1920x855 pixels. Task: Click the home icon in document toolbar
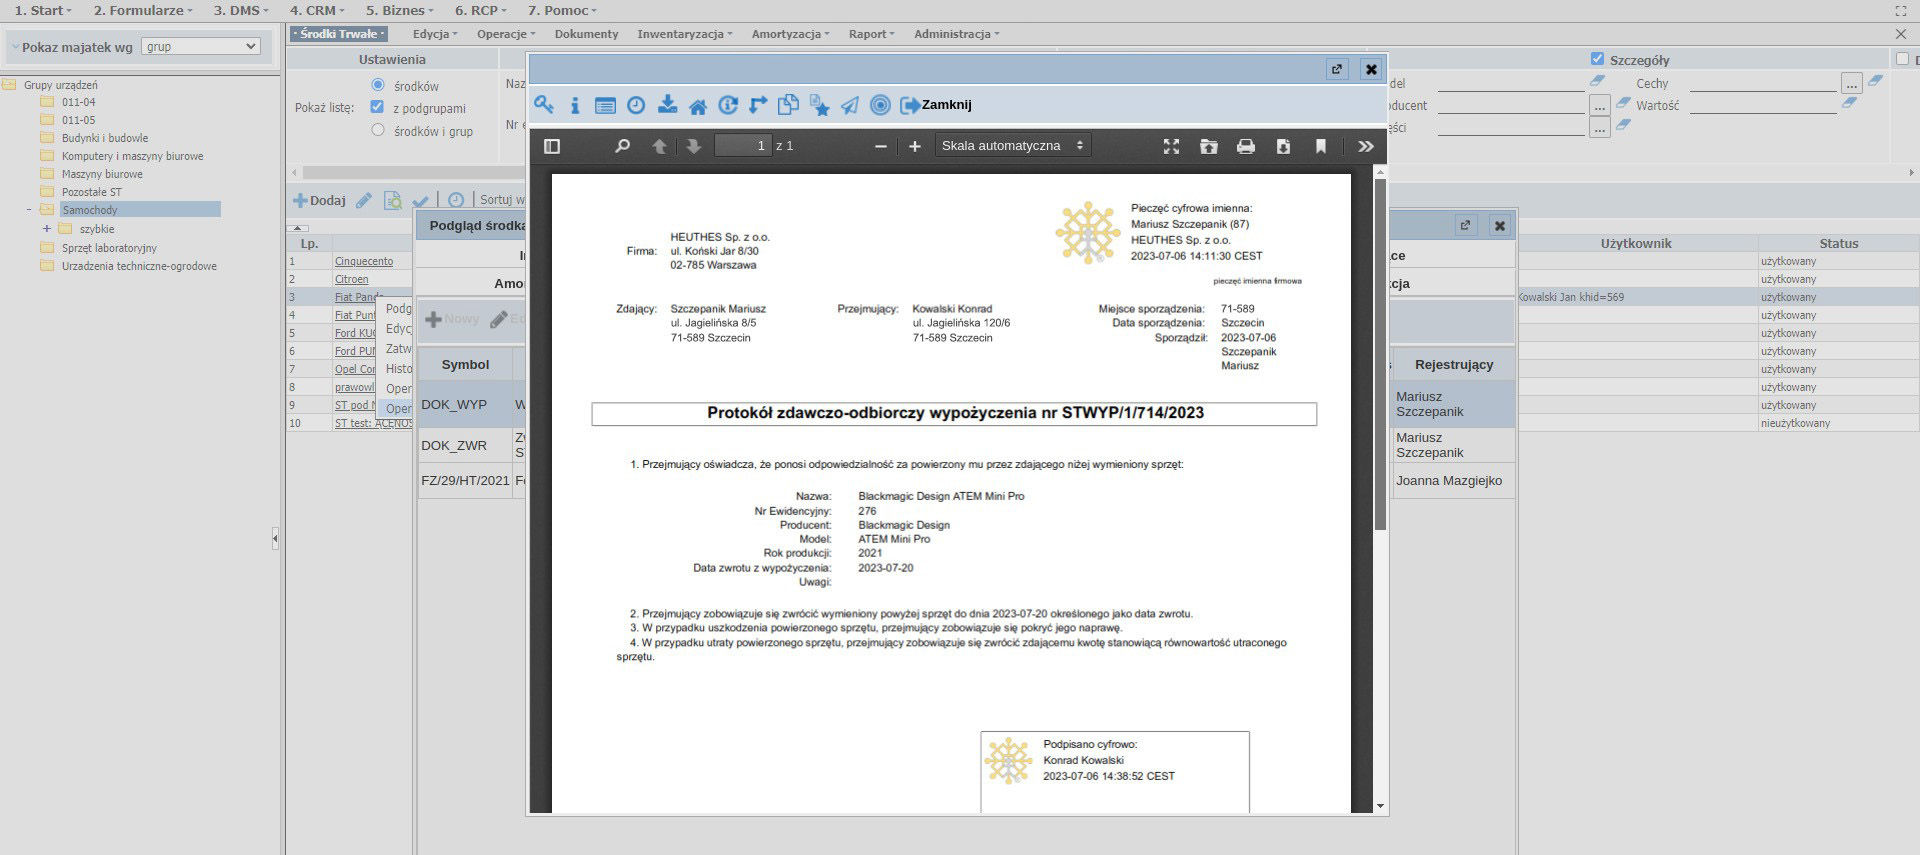coord(698,105)
